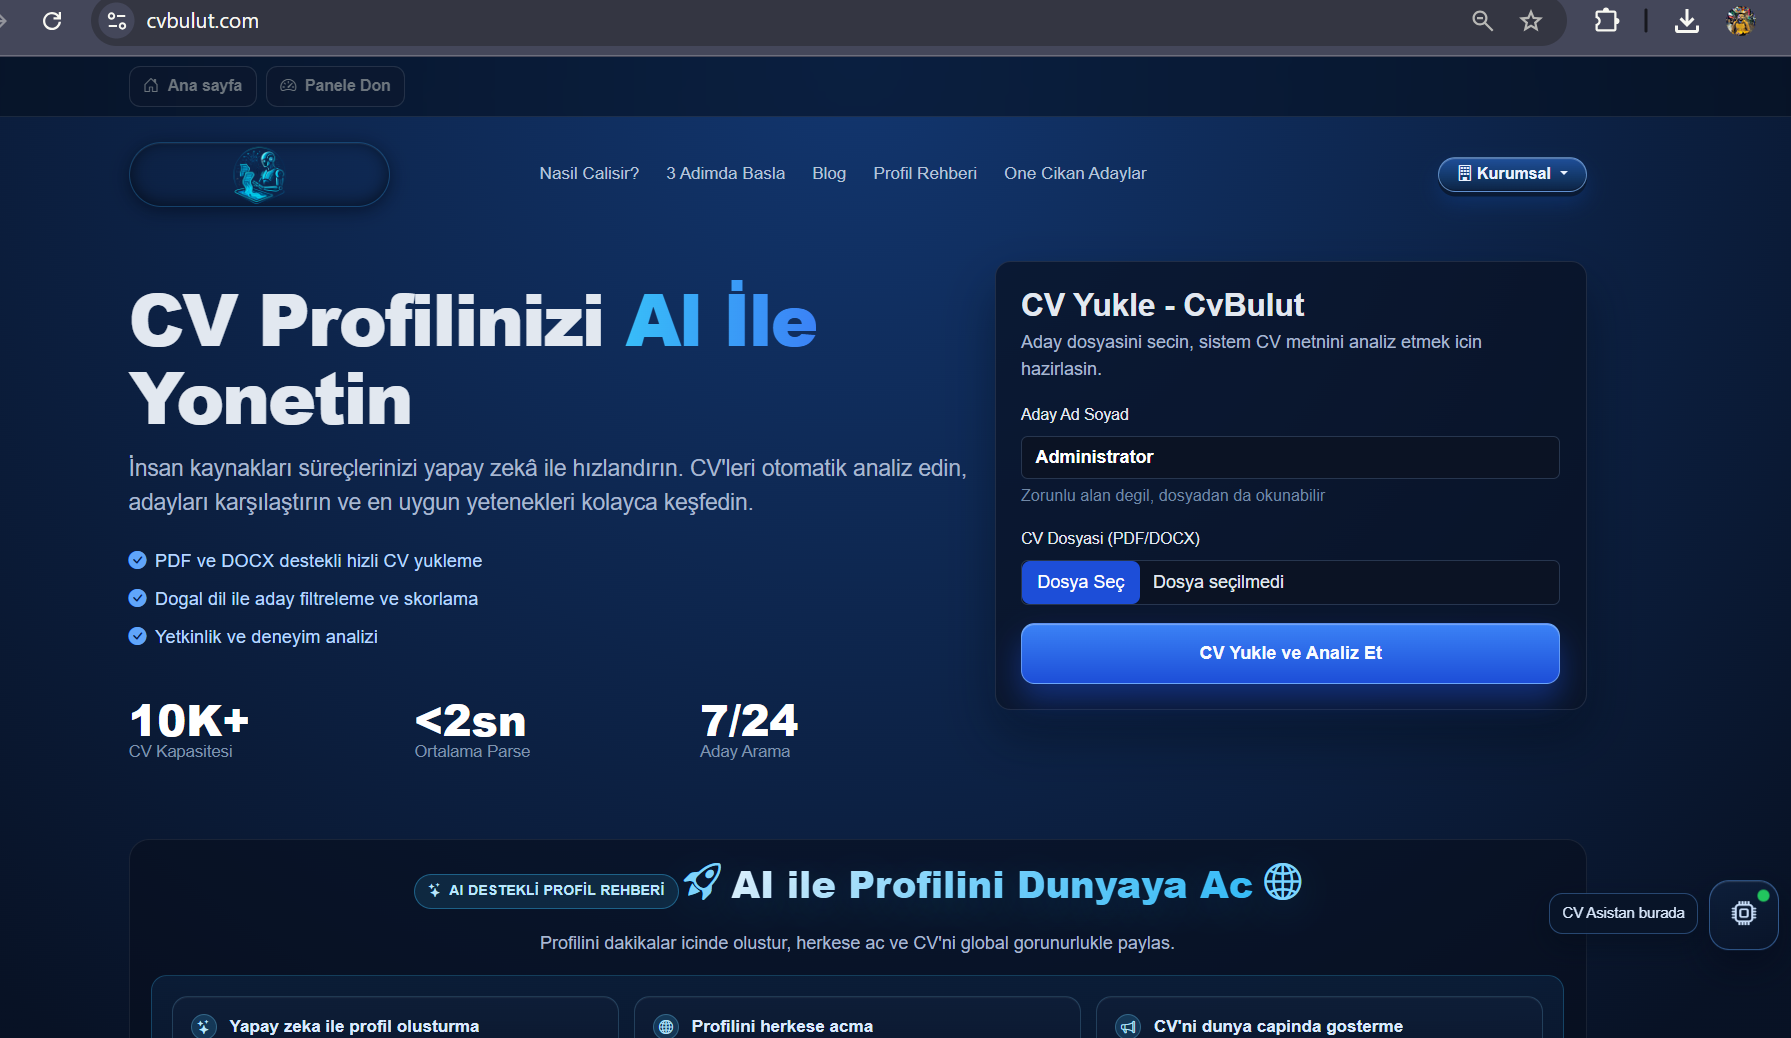
Task: Click the CV Dosyasi (PDF/DOCX) label
Action: pyautogui.click(x=1110, y=538)
